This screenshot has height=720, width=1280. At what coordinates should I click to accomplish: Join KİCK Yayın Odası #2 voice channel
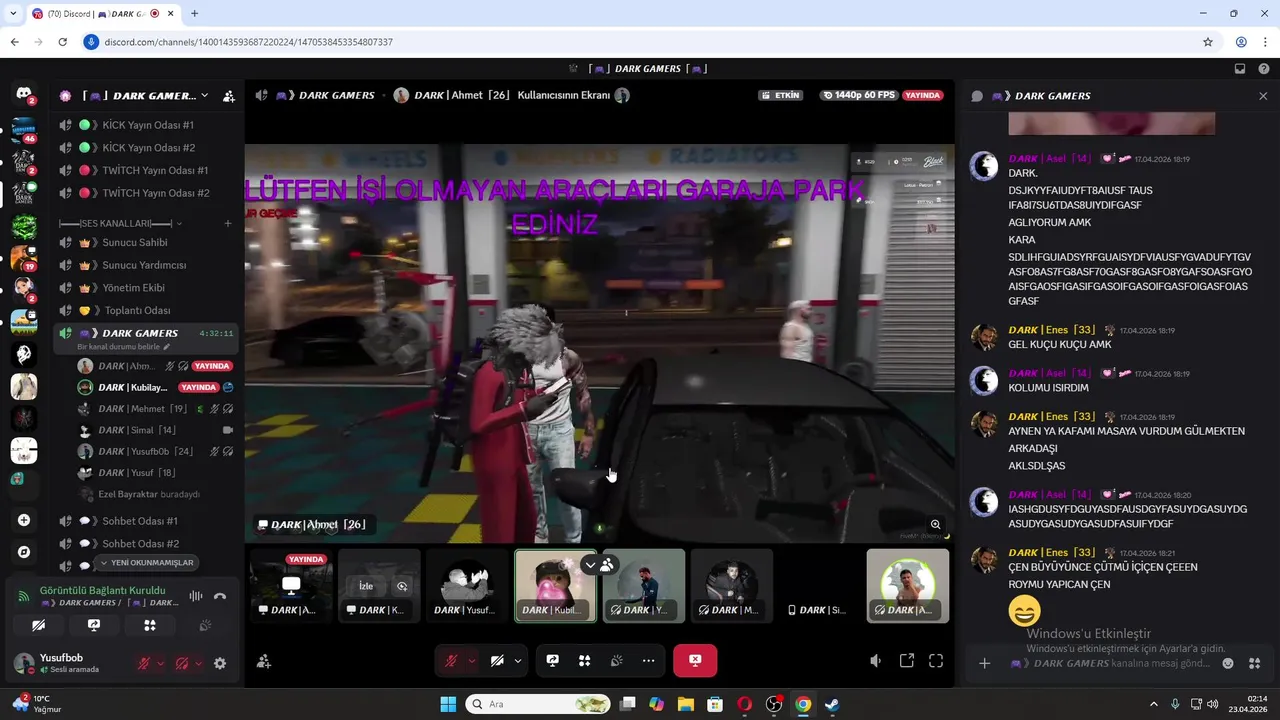148,148
